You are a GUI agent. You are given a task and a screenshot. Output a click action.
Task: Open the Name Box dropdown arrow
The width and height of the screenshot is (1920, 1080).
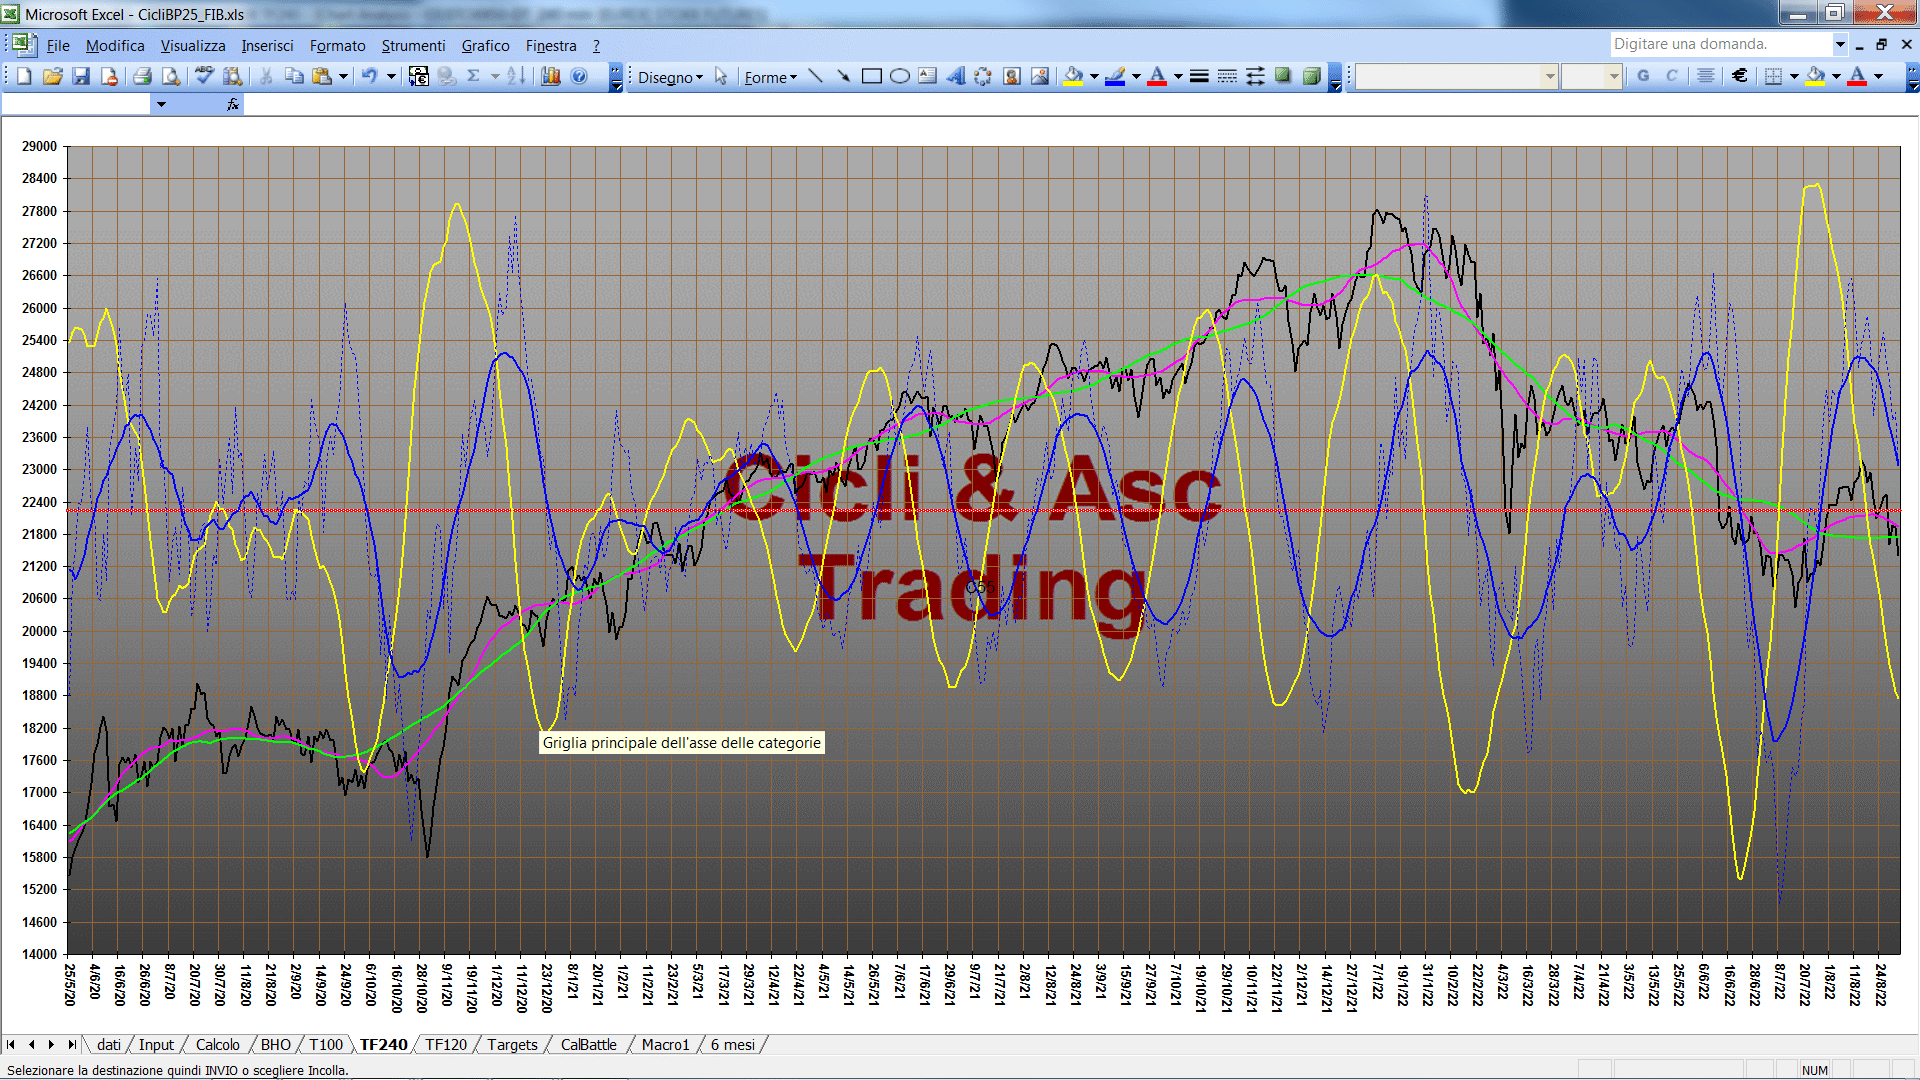point(161,104)
